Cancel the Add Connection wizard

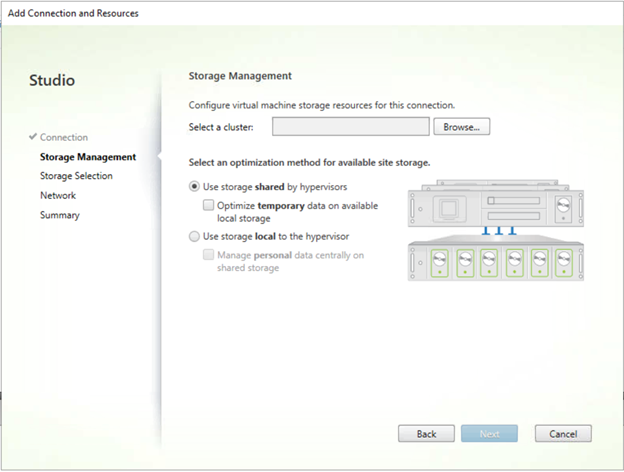(x=562, y=434)
